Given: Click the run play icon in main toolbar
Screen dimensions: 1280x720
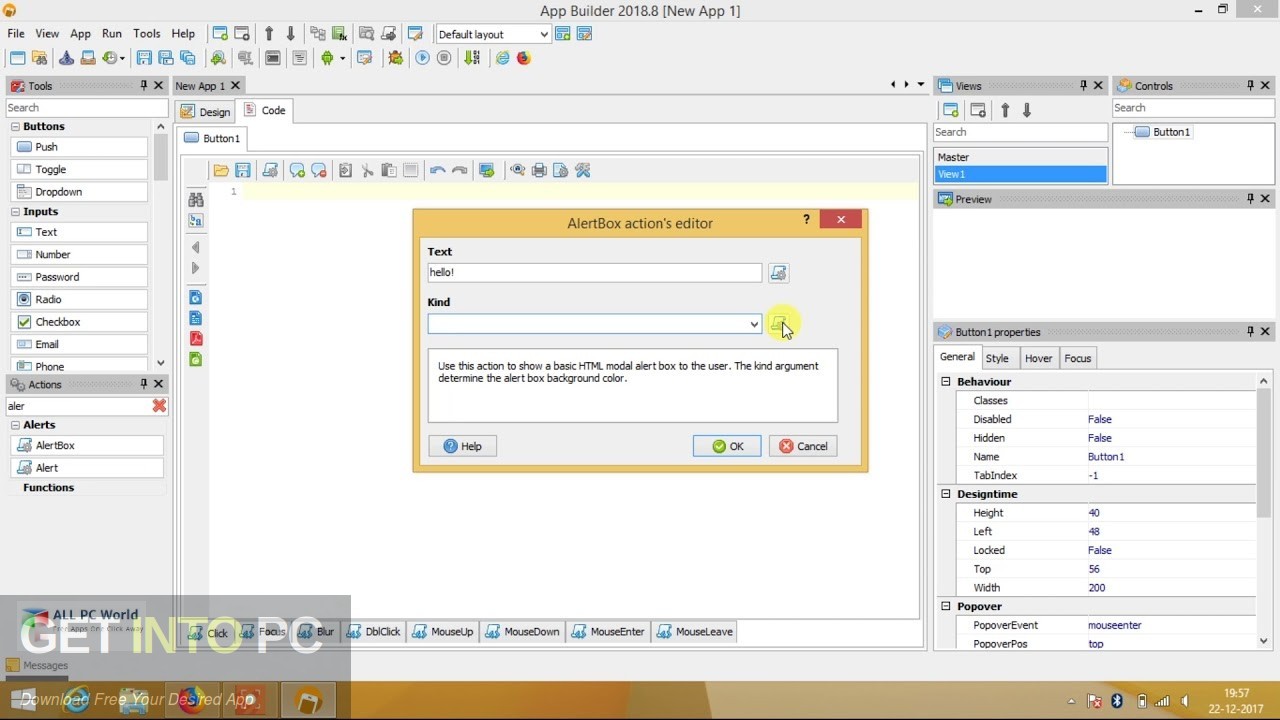Looking at the screenshot, I should [x=422, y=58].
